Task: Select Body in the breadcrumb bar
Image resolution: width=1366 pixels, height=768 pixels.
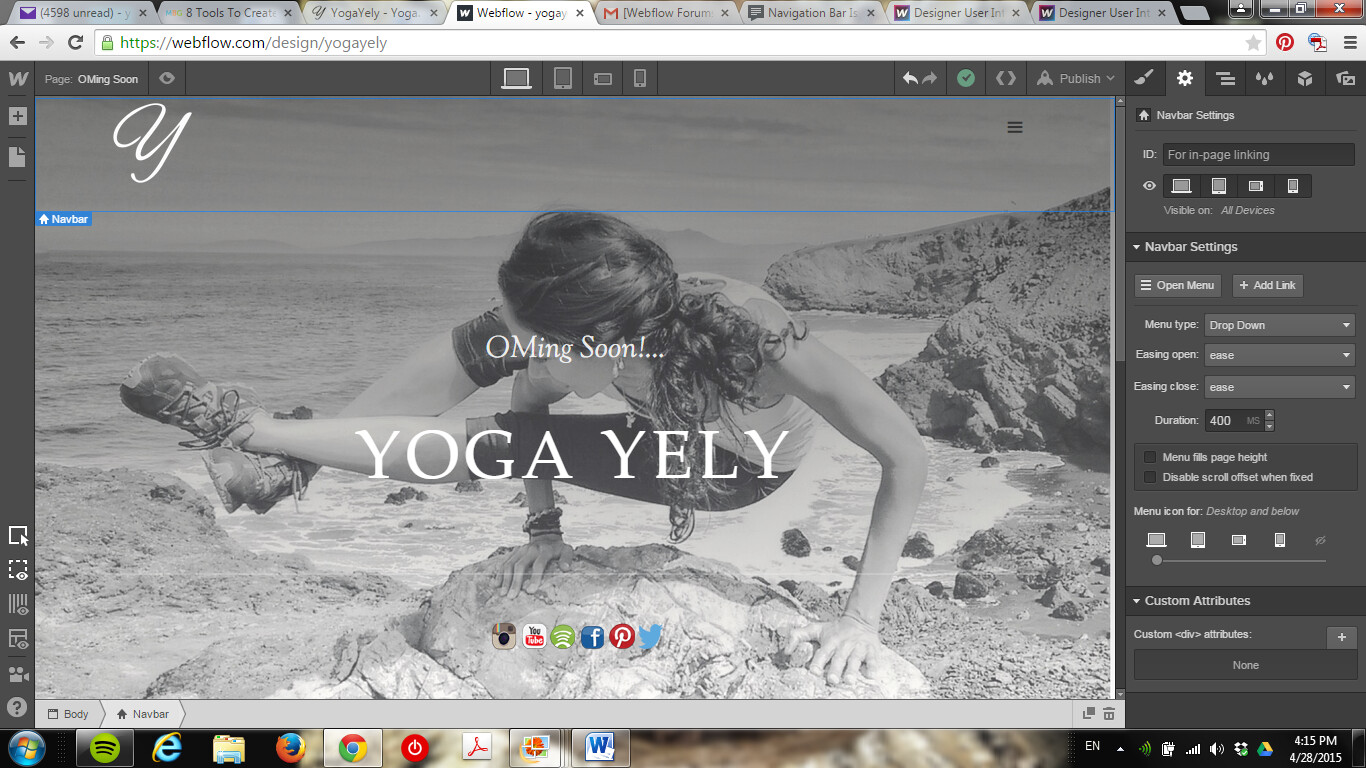Action: coord(68,714)
